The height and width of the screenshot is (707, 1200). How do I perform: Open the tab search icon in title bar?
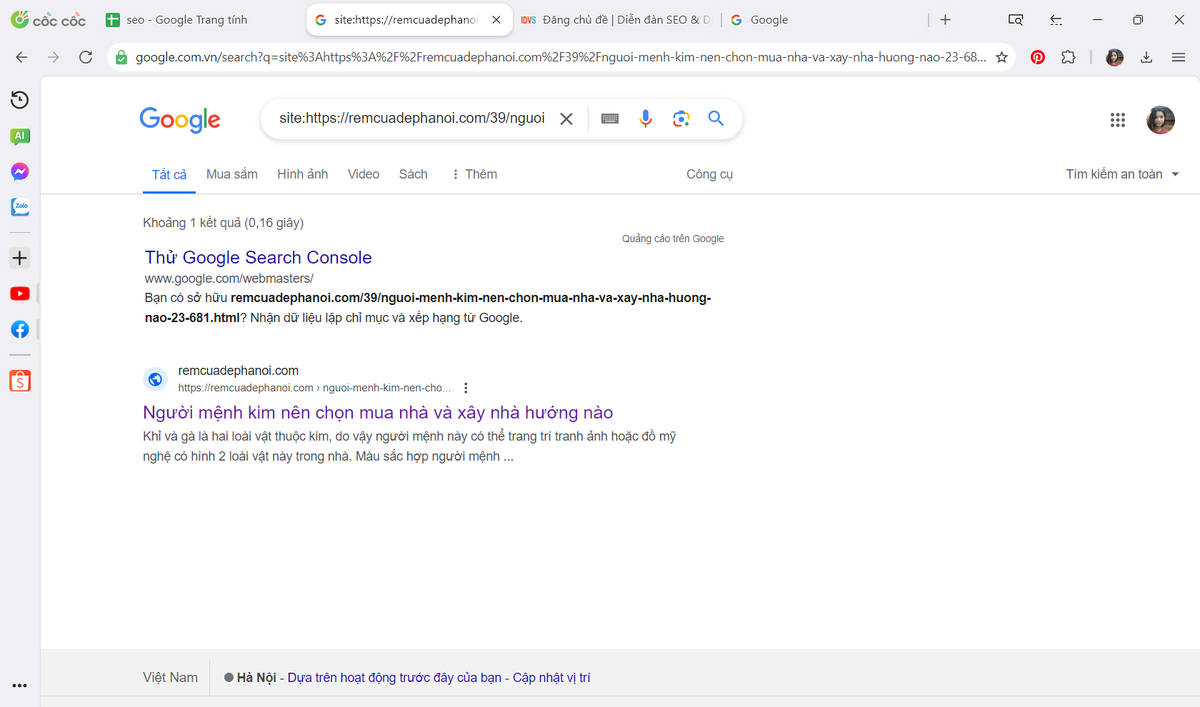point(1015,19)
